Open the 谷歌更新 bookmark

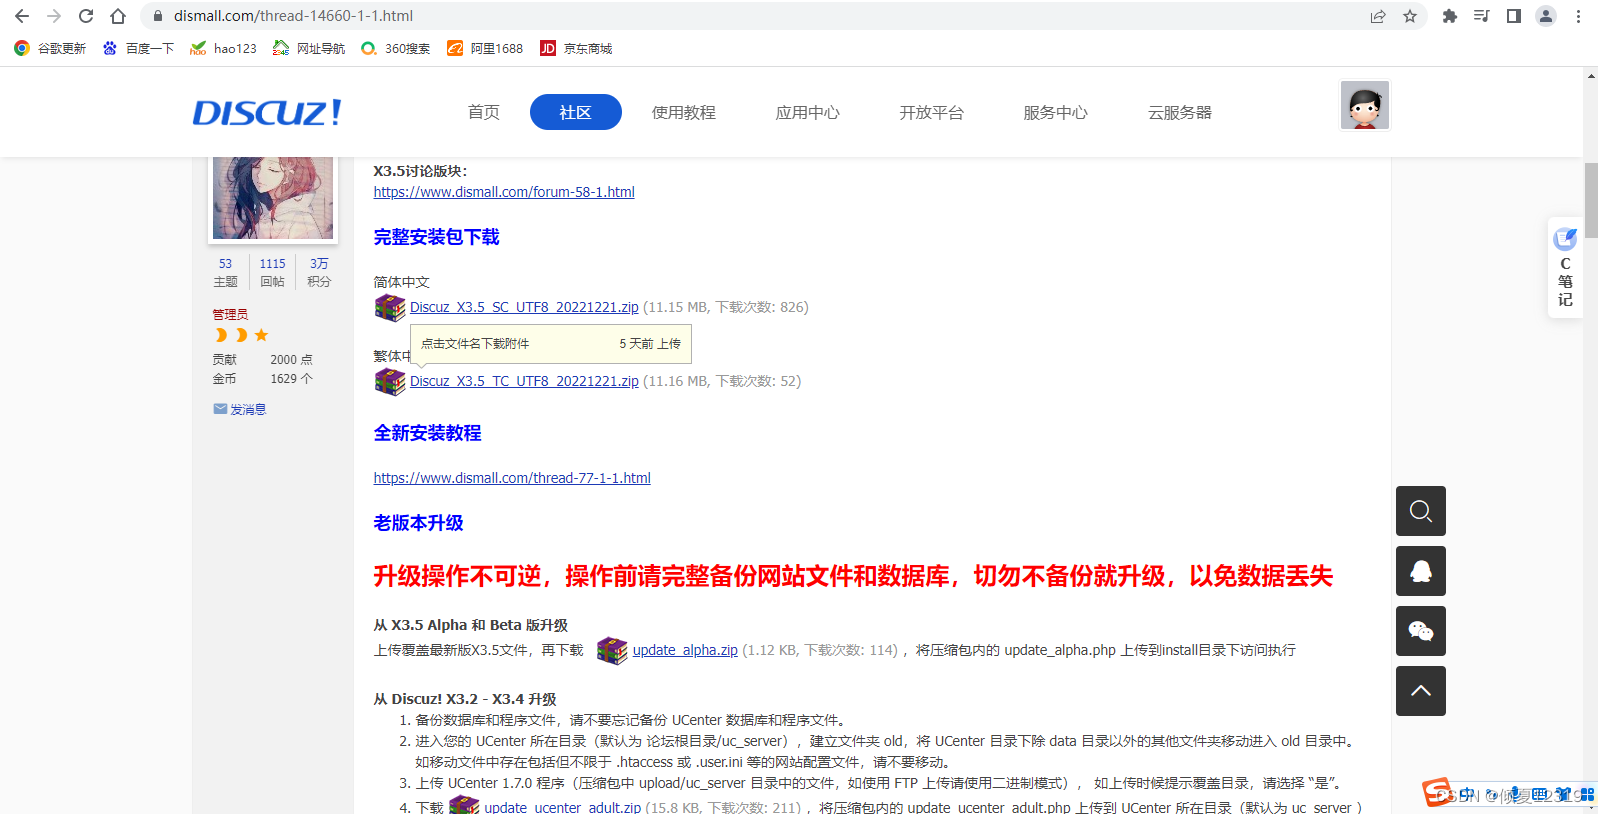tap(50, 48)
